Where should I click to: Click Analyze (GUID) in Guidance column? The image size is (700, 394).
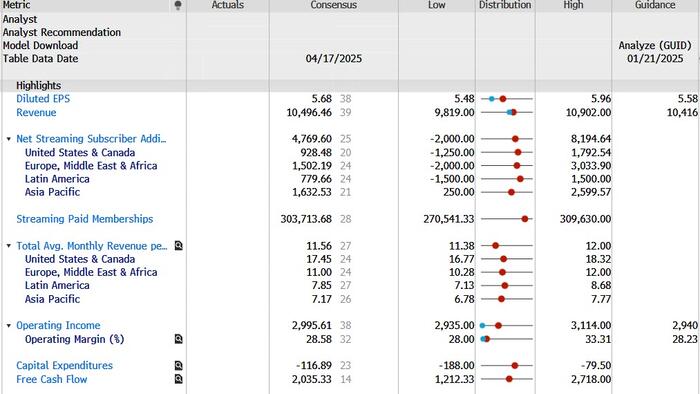655,46
